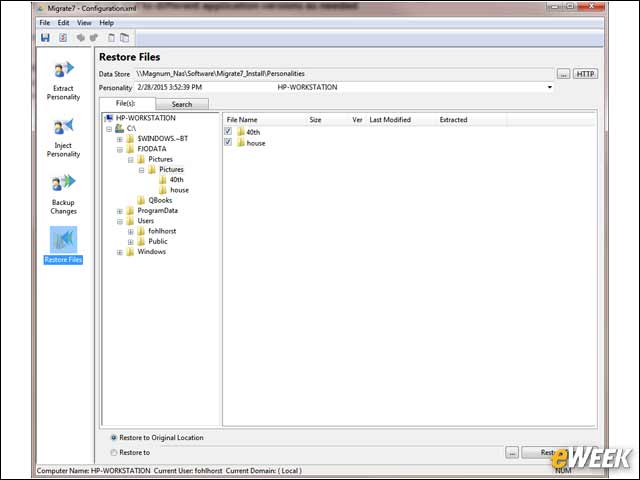
Task: Click the Migrate7 title bar app icon
Action: (40, 8)
